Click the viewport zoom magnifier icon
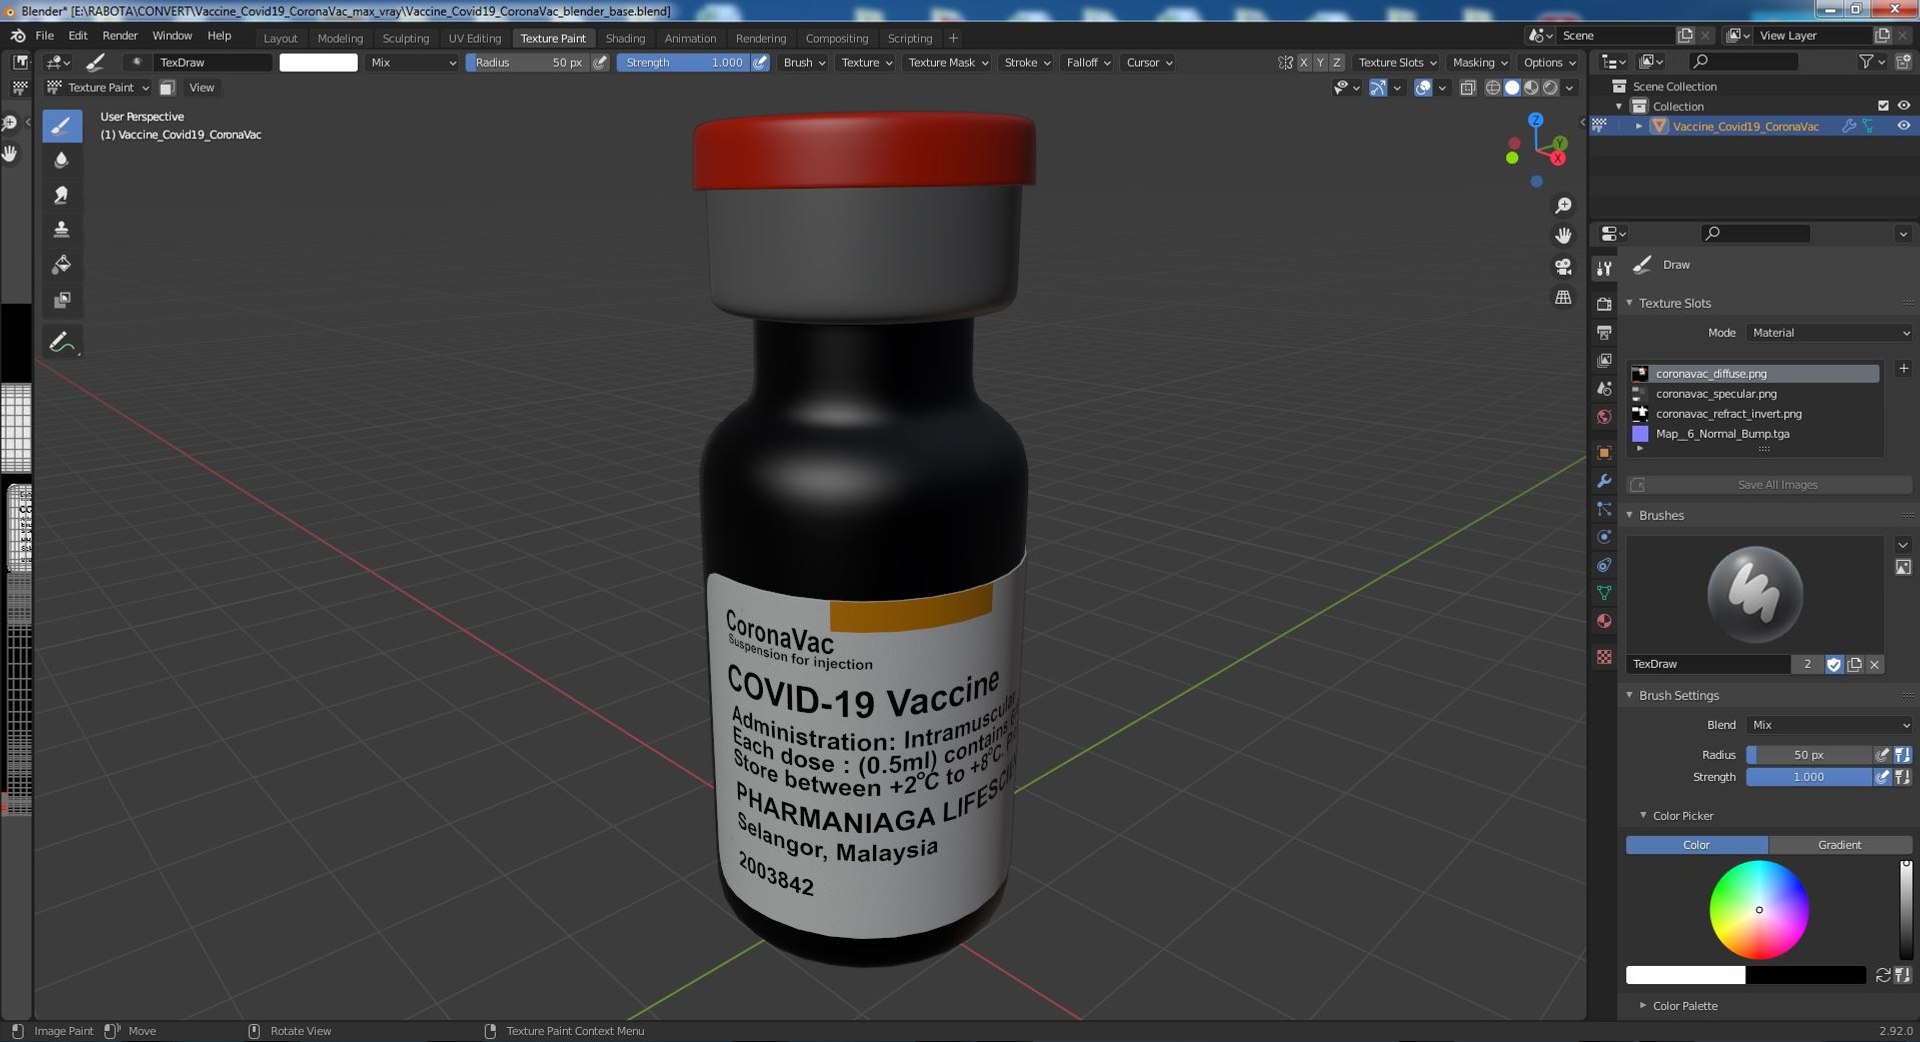 click(1563, 206)
